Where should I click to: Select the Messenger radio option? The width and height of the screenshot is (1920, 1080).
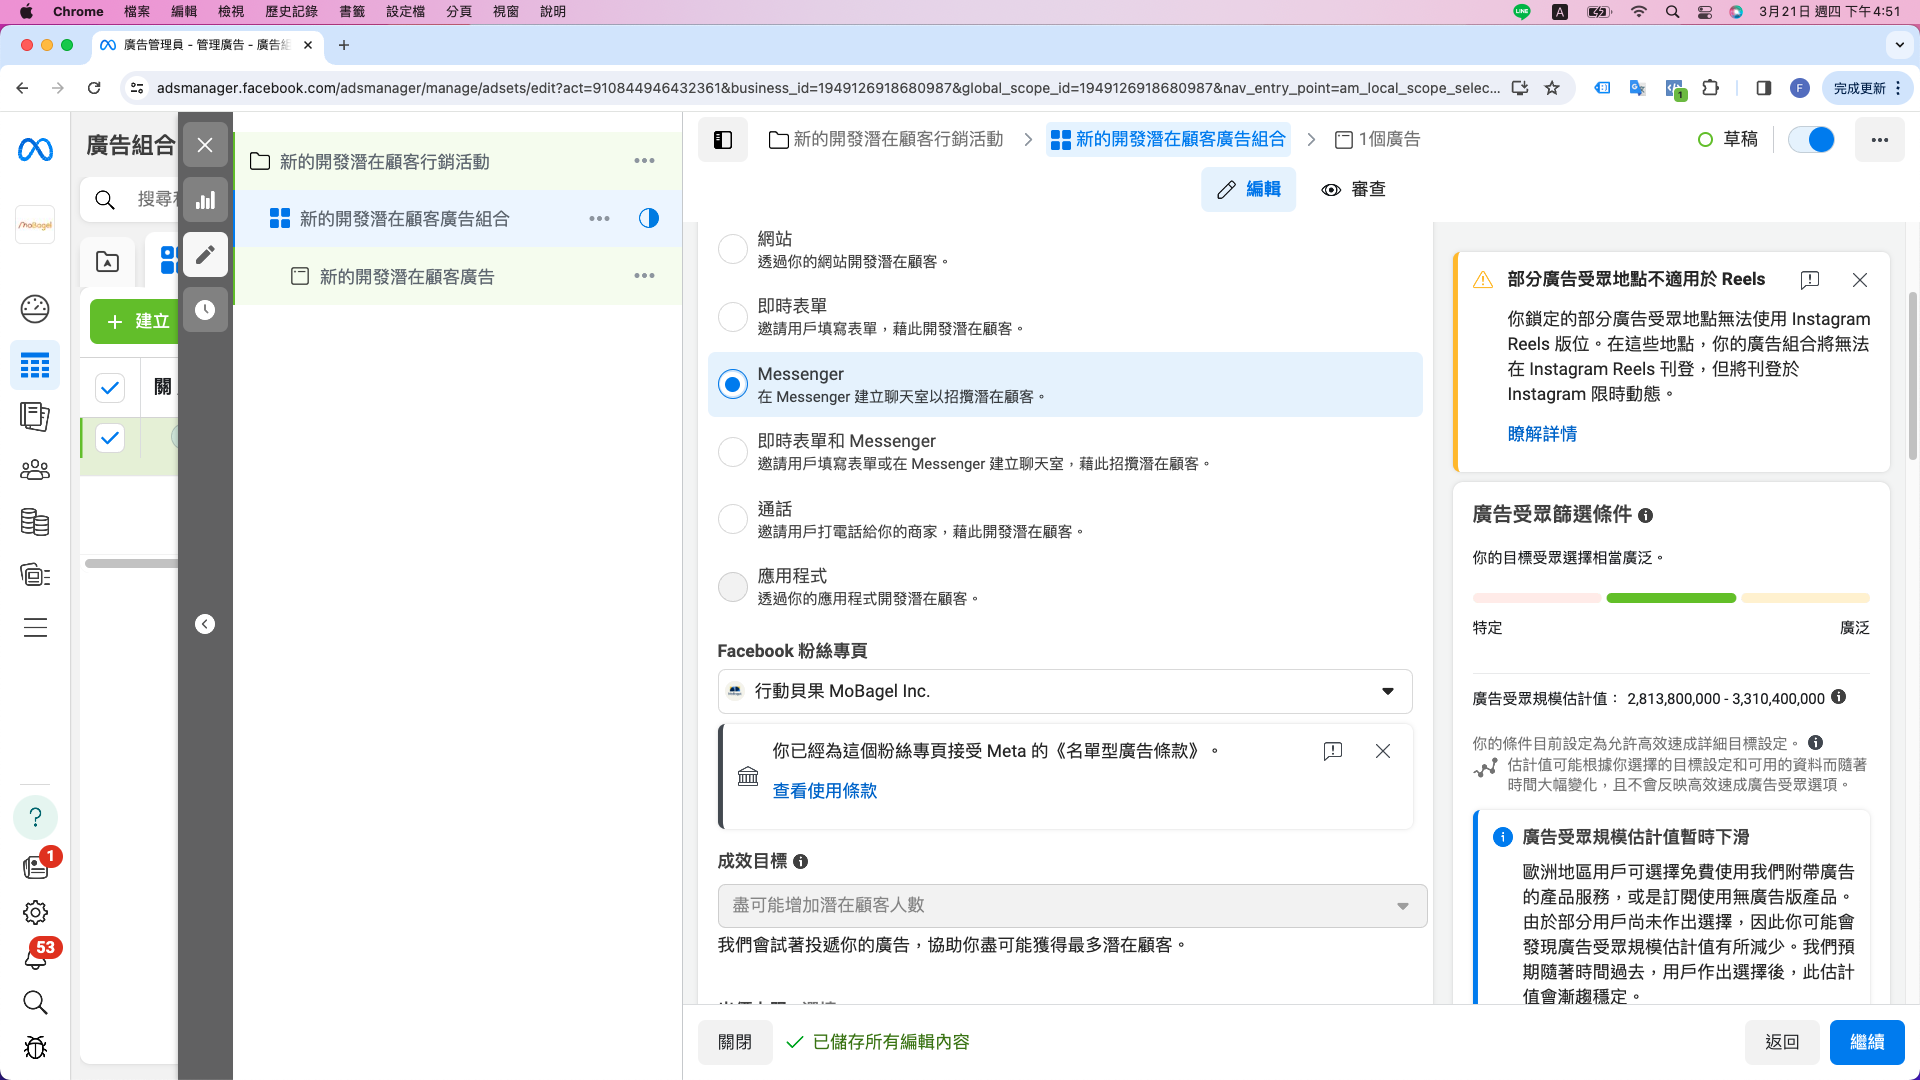(x=733, y=384)
